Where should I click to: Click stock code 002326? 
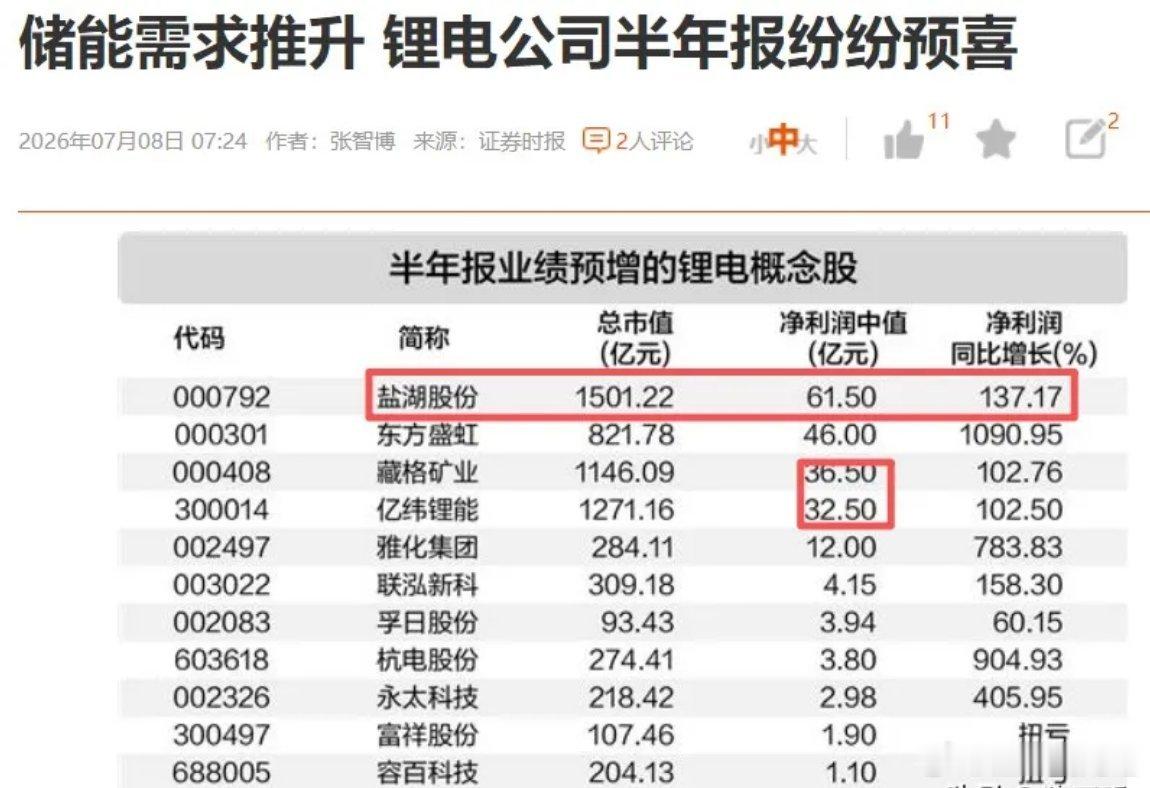tap(222, 698)
